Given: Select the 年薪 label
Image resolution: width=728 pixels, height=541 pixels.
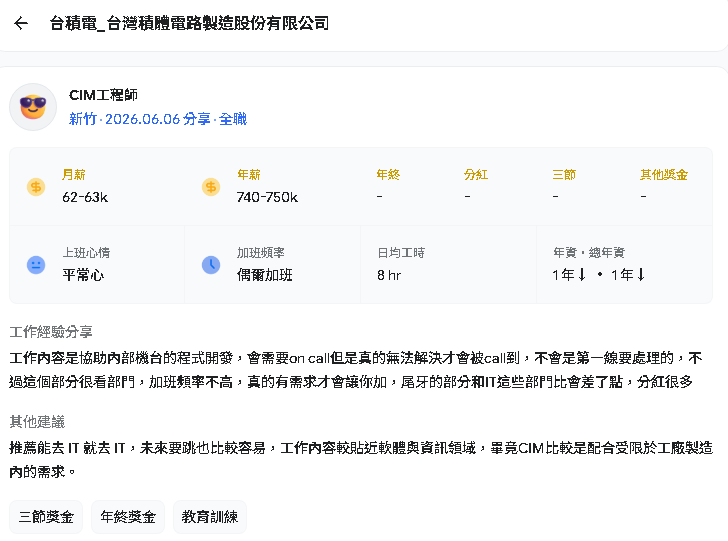Looking at the screenshot, I should [x=249, y=175].
